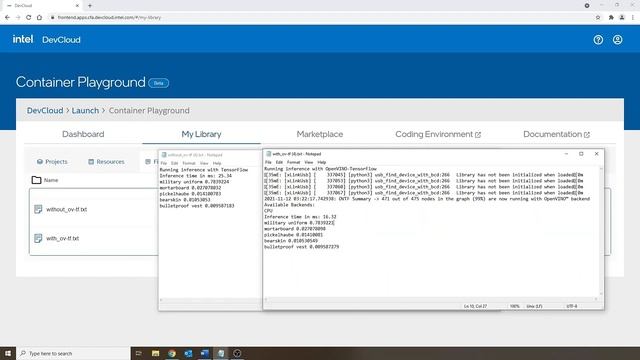Open View menu in with_ov-tf Notepad
This screenshot has height=360, width=640.
click(309, 162)
